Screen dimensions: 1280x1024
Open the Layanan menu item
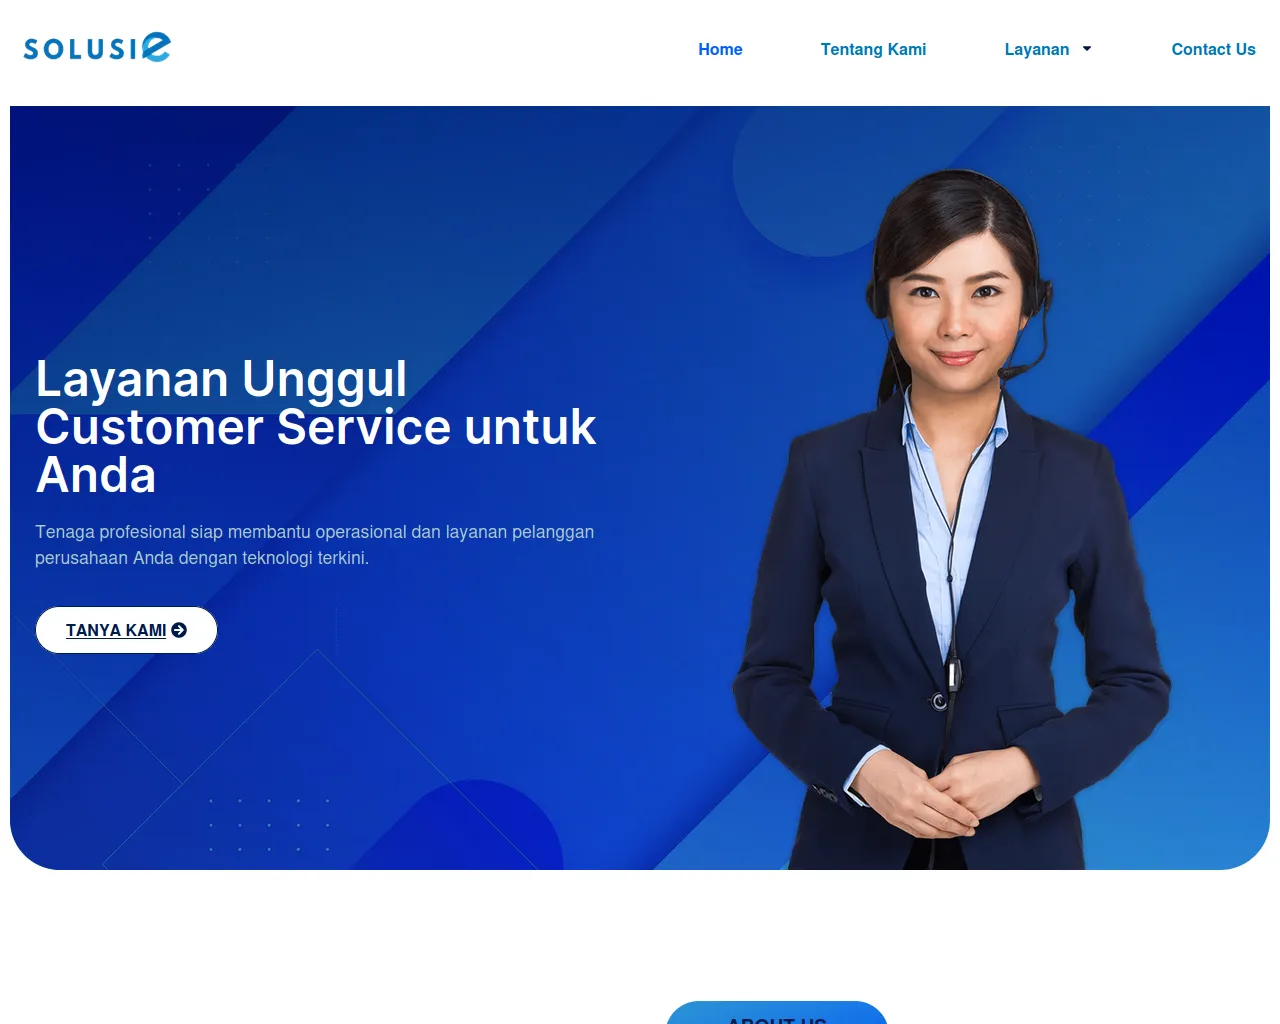click(x=1037, y=49)
